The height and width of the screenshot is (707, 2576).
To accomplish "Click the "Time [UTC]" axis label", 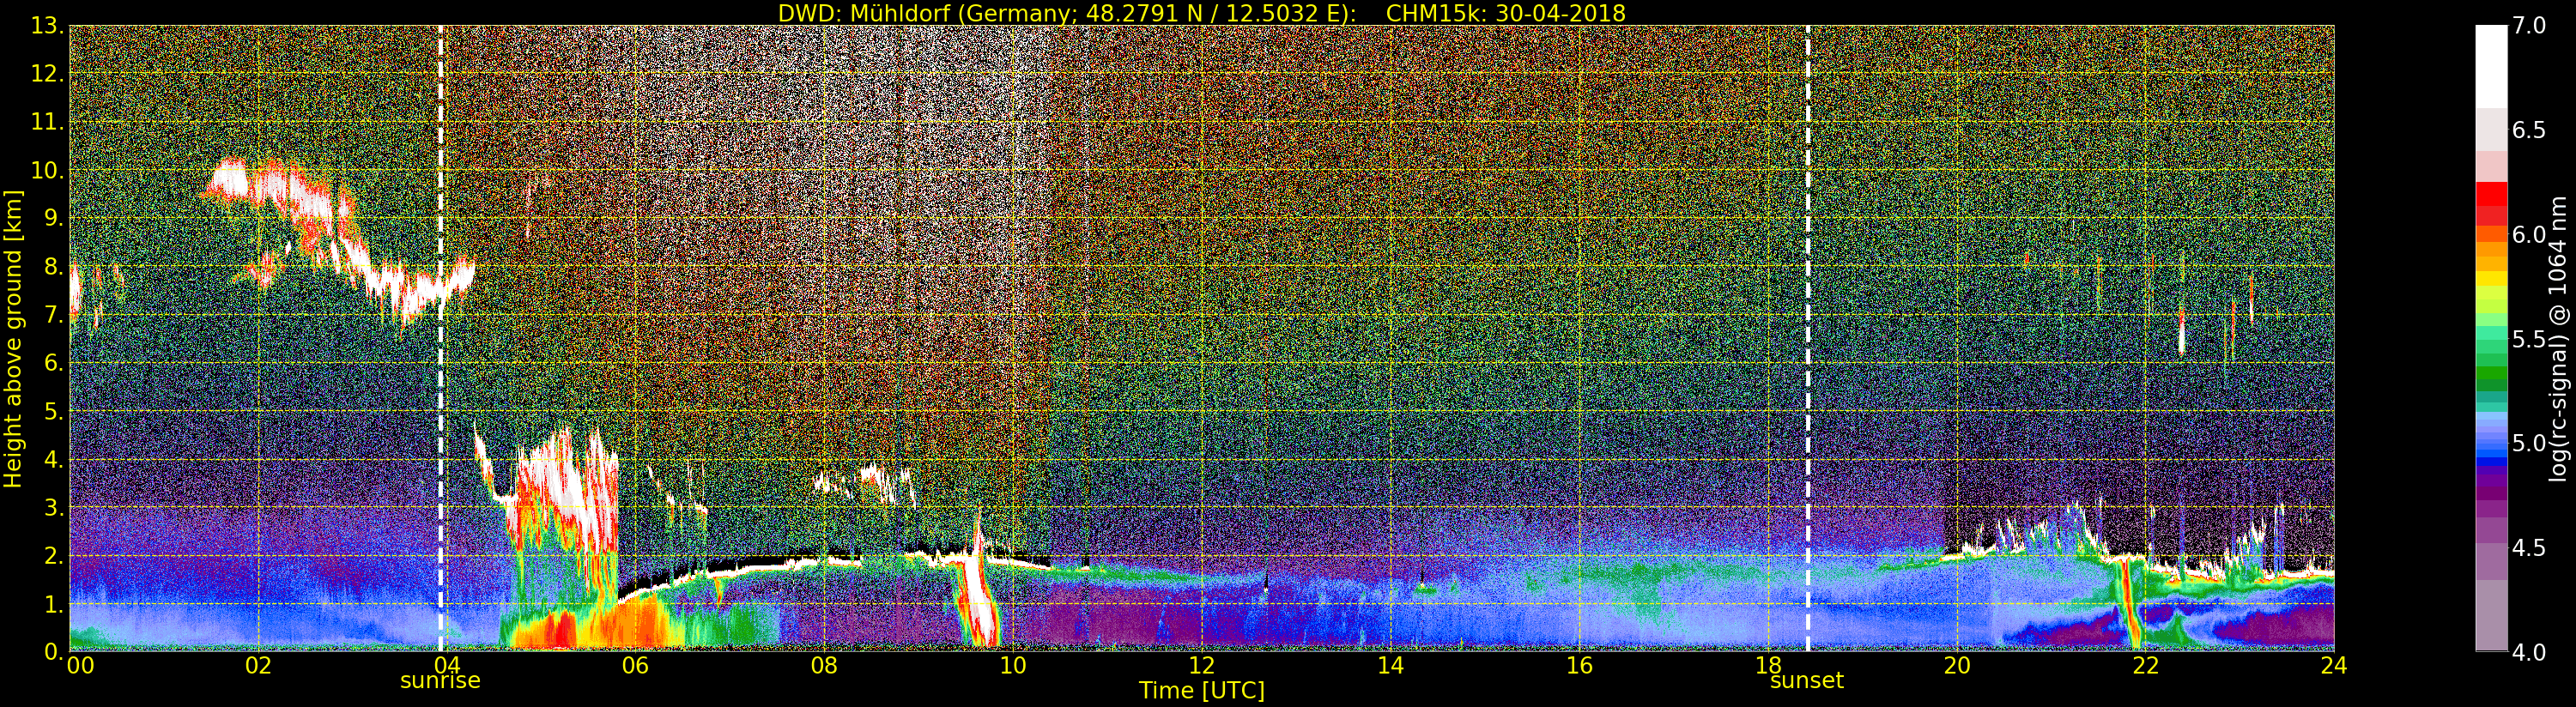I will click(x=1202, y=691).
